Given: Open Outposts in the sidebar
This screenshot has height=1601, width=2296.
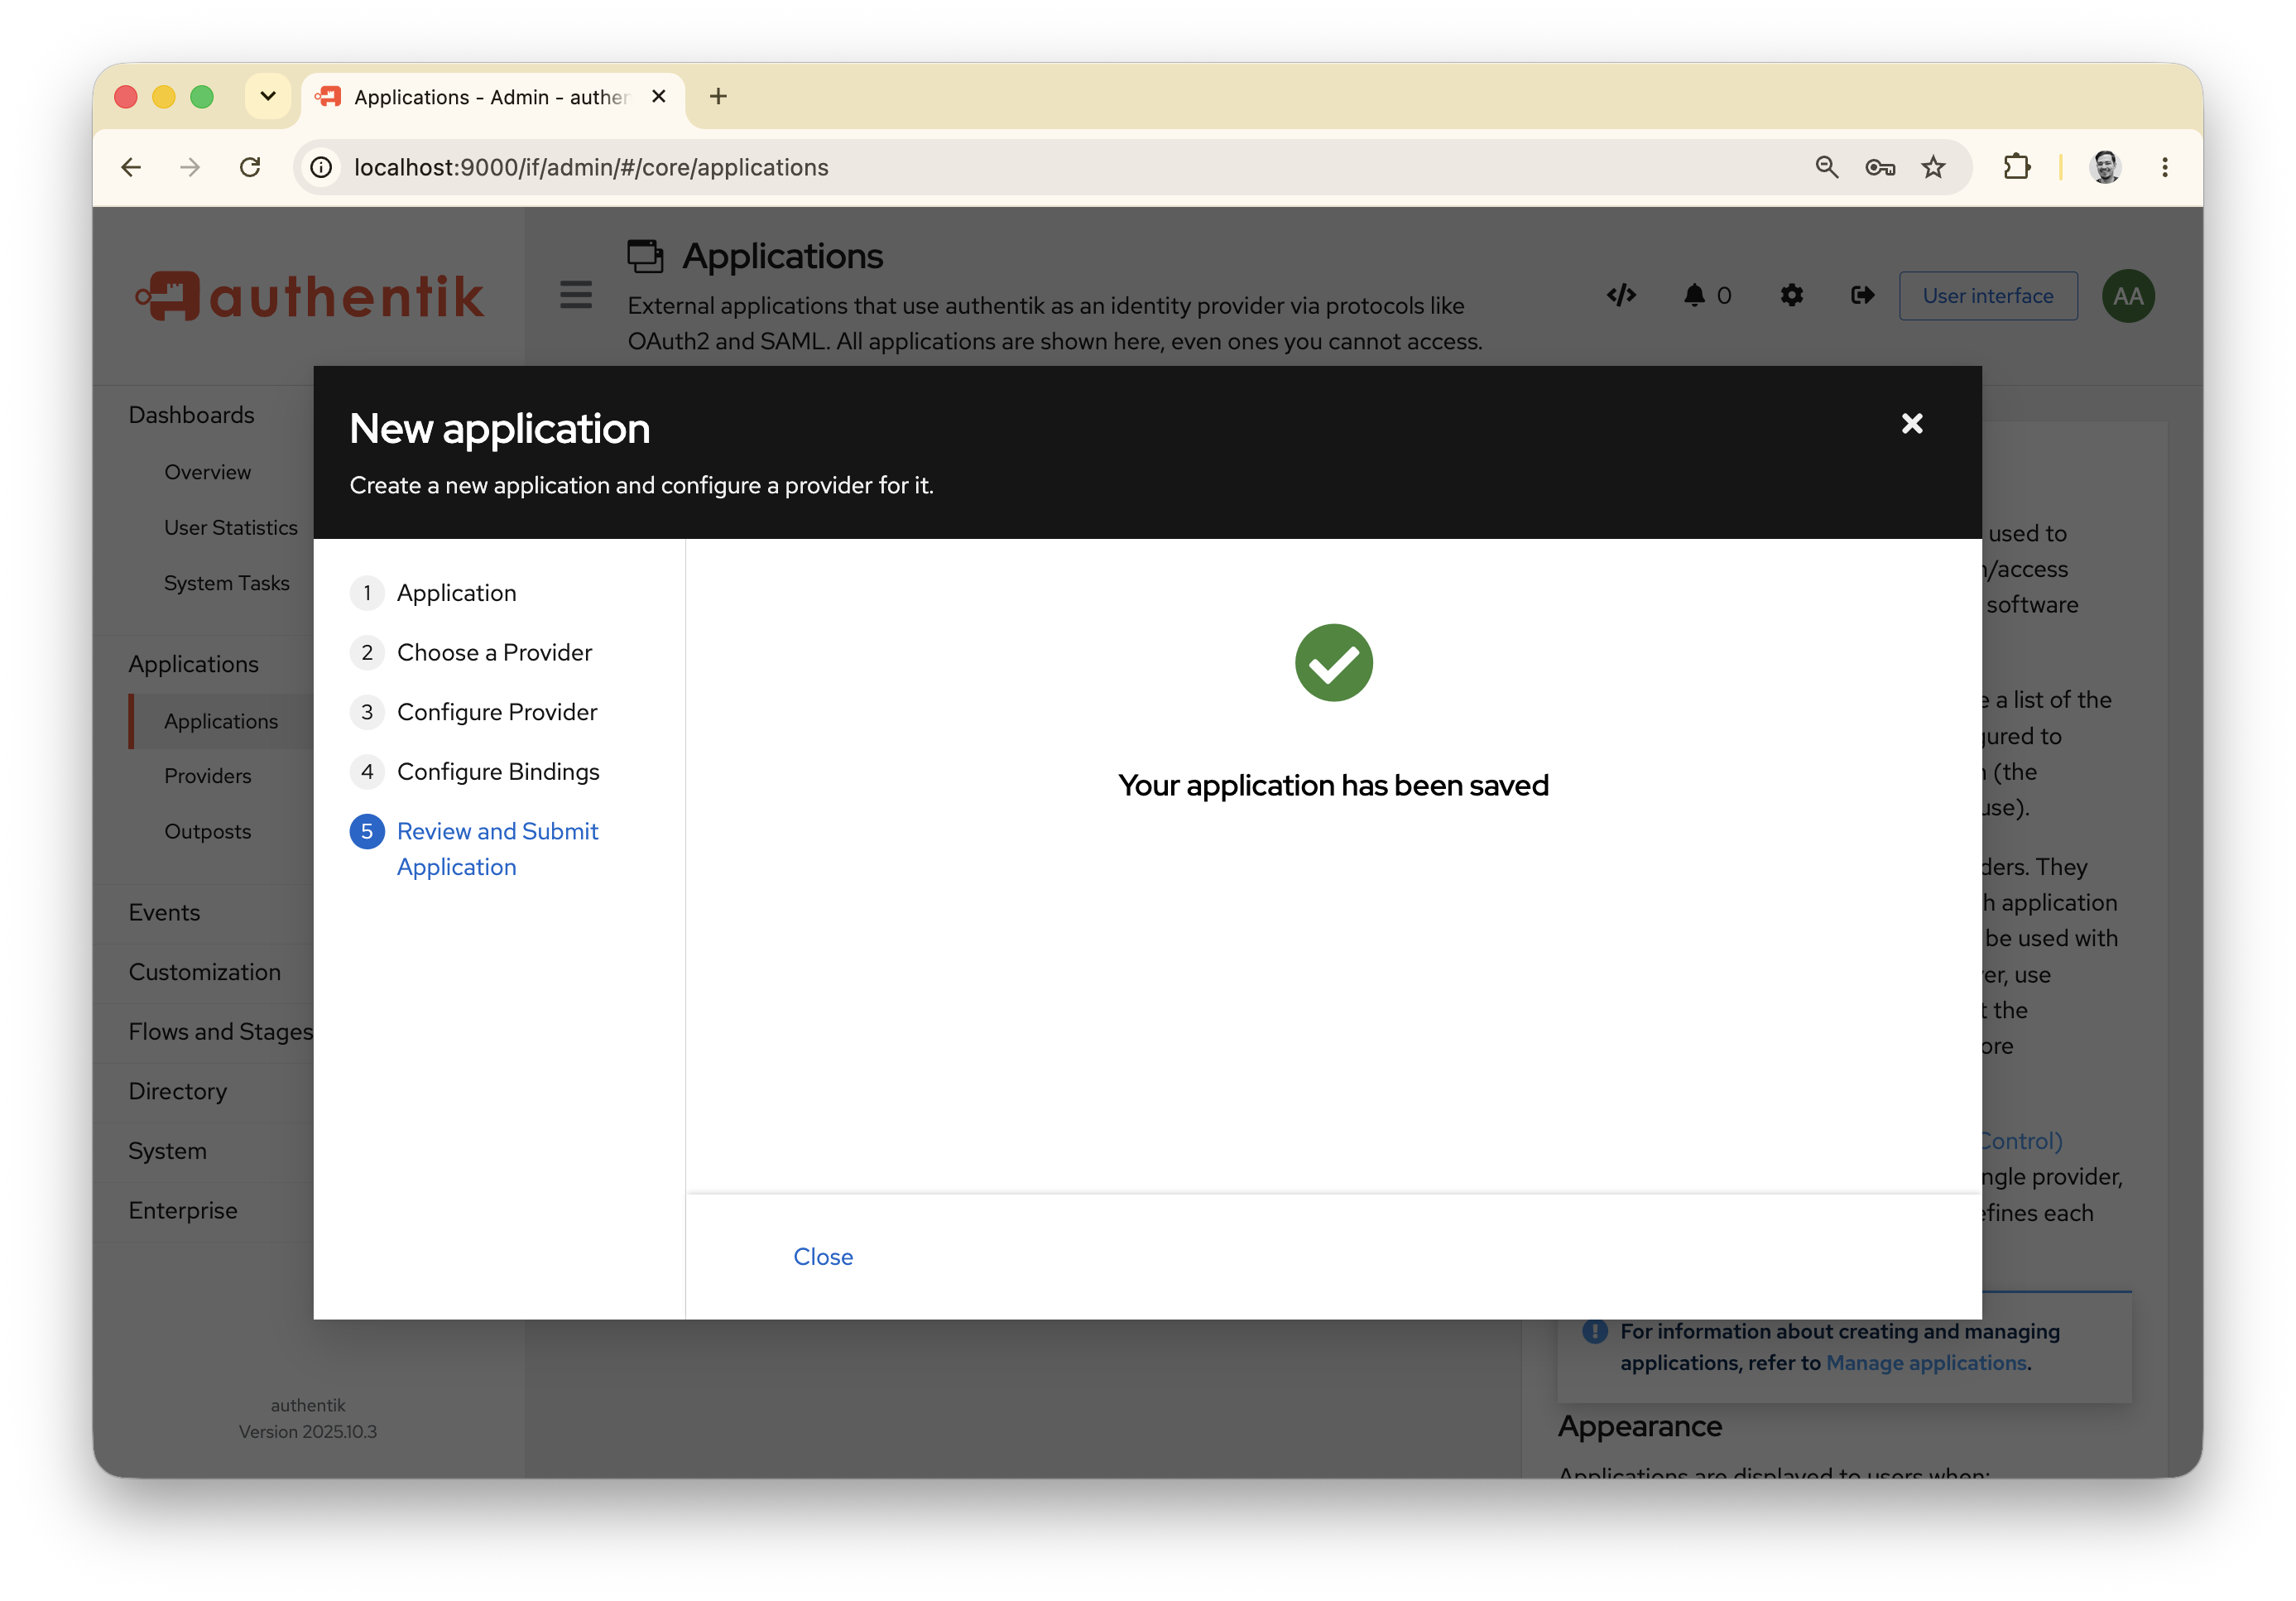Looking at the screenshot, I should tap(207, 832).
